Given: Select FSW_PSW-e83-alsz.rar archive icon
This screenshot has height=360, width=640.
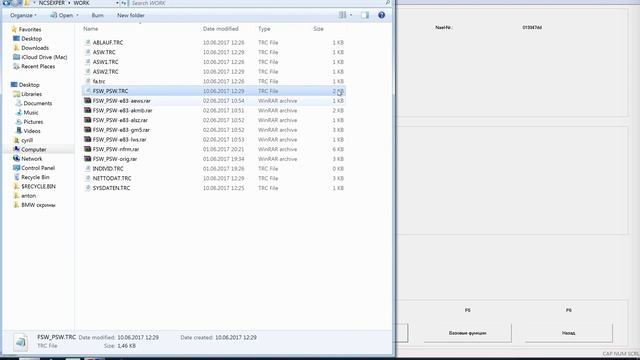Looking at the screenshot, I should (87, 120).
